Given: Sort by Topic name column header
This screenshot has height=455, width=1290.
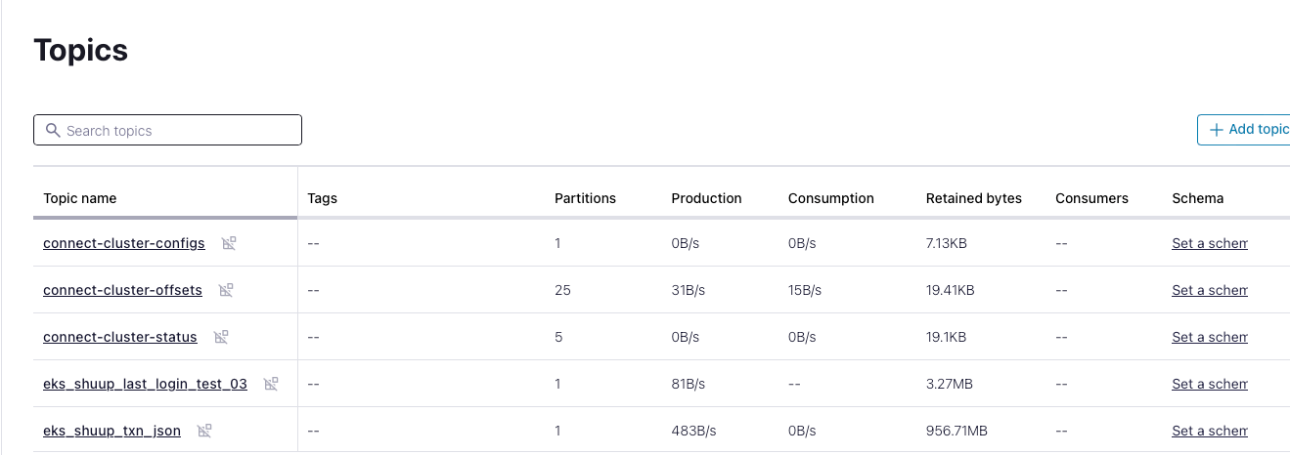Looking at the screenshot, I should pyautogui.click(x=80, y=198).
